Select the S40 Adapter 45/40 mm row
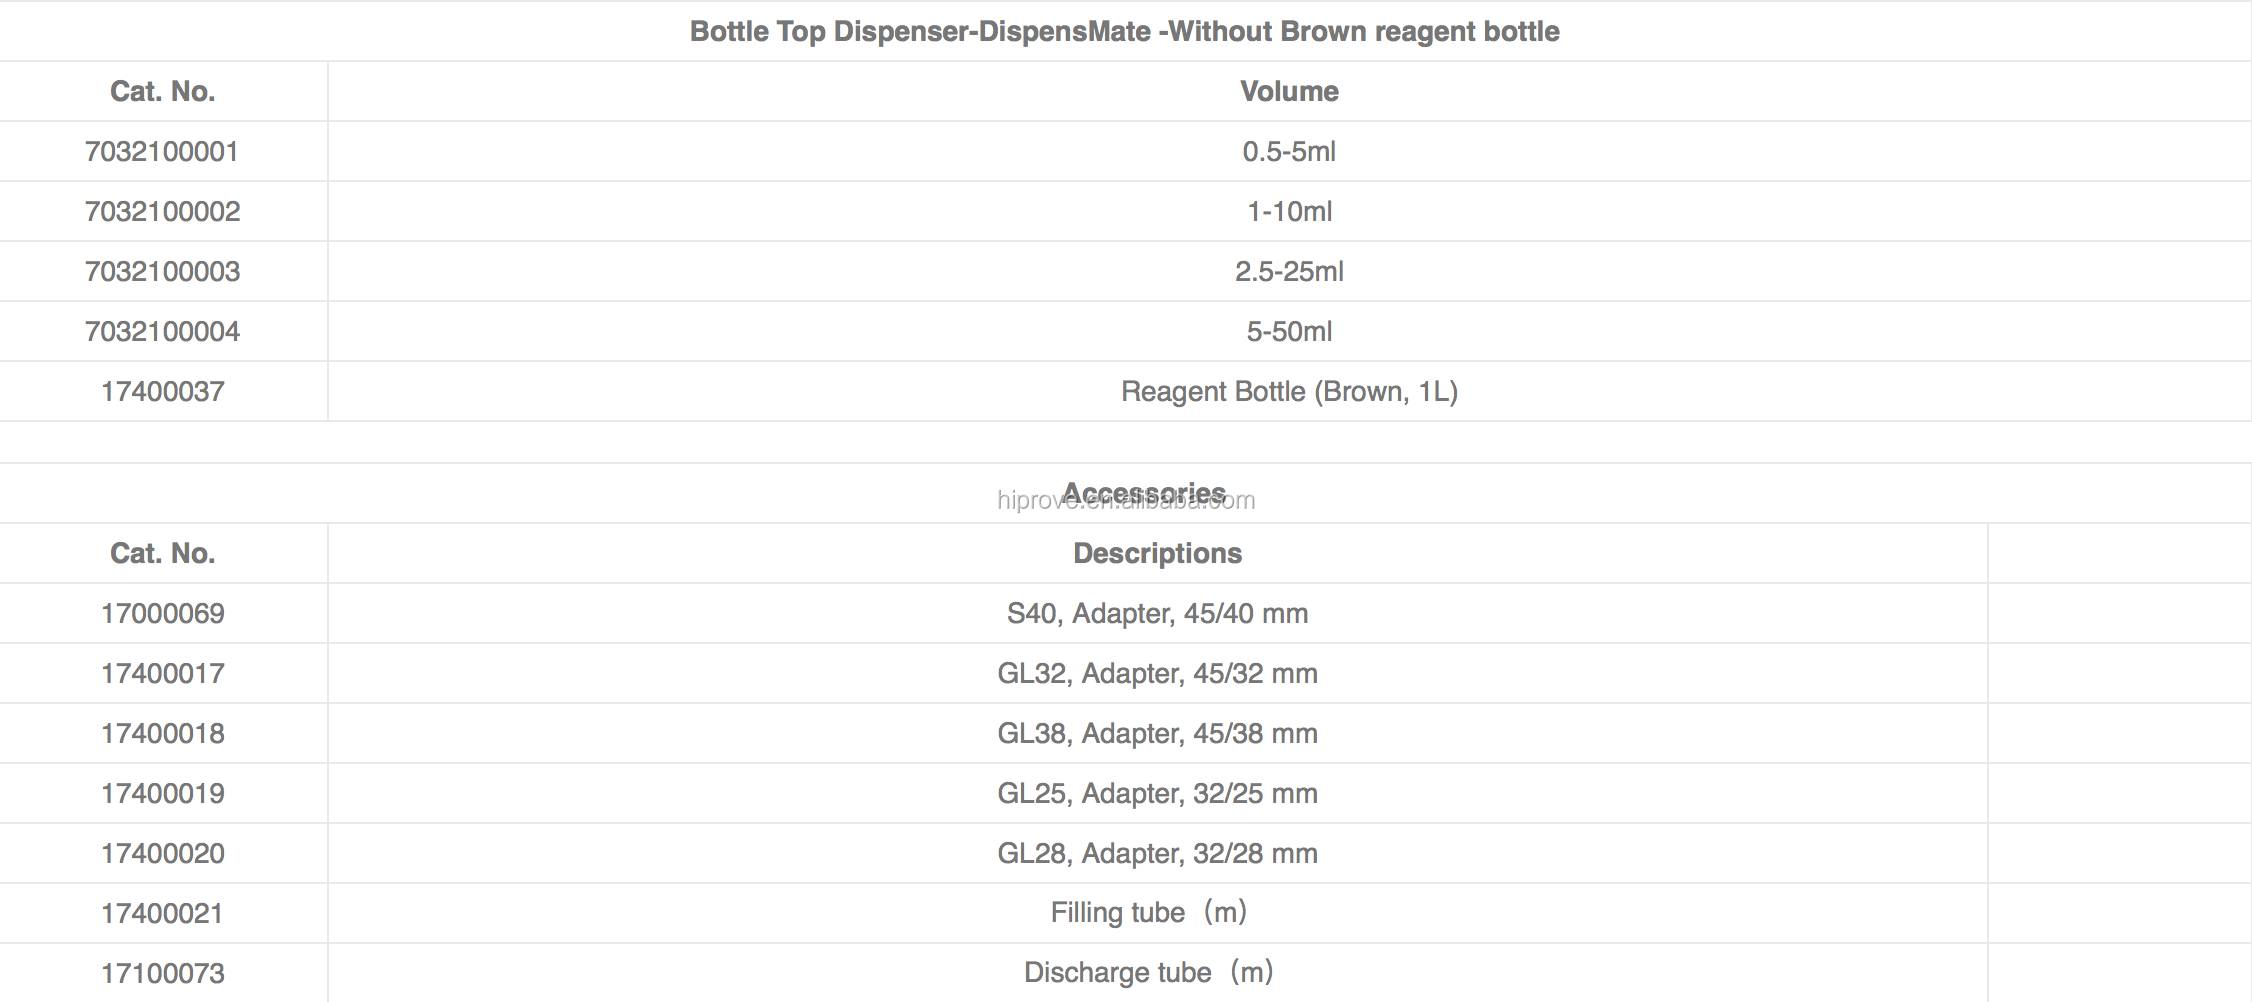This screenshot has height=1002, width=2252. tap(1157, 614)
